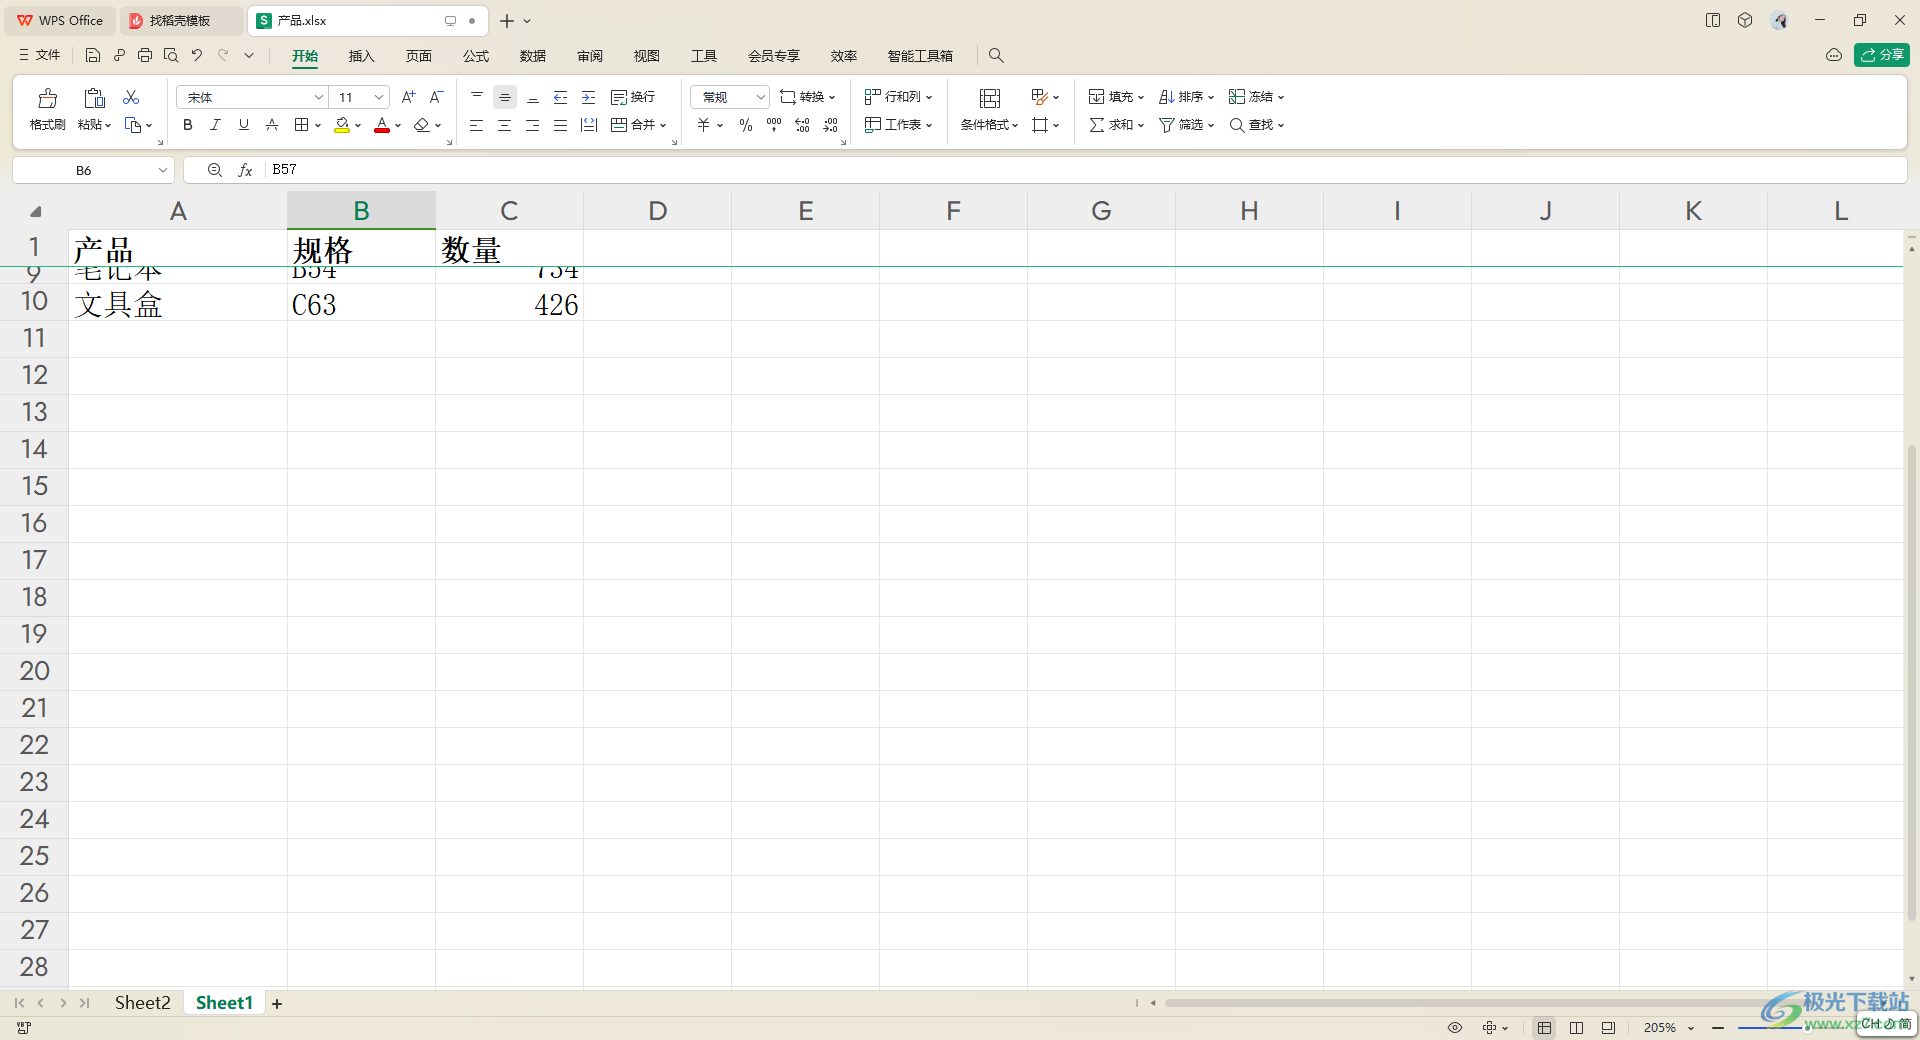Click the decrease decimal places icon
1920x1040 pixels.
[831, 125]
